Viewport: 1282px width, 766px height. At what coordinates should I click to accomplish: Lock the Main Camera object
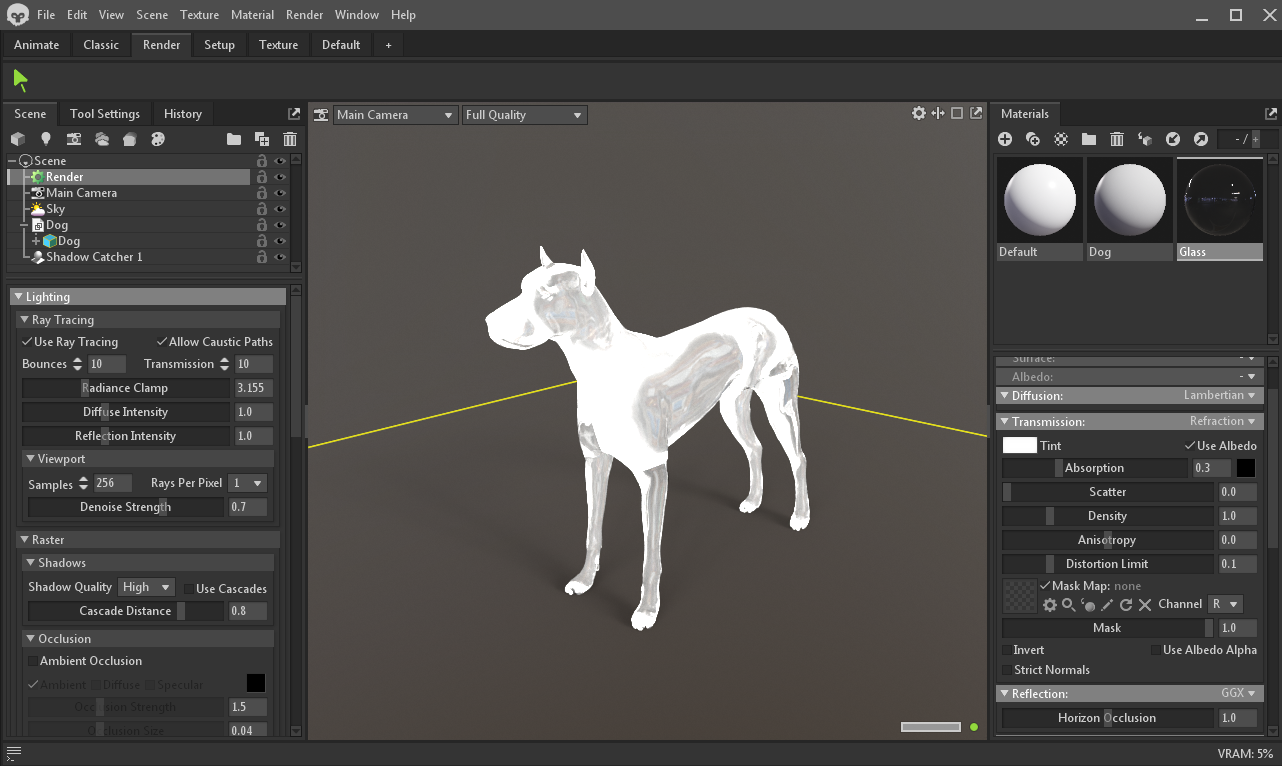pyautogui.click(x=262, y=193)
